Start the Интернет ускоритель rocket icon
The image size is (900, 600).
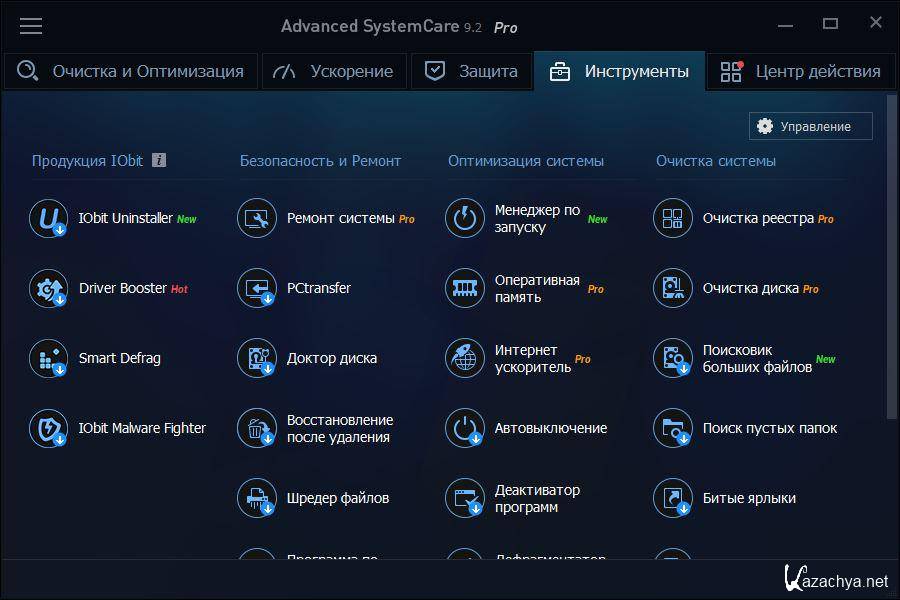tap(464, 358)
